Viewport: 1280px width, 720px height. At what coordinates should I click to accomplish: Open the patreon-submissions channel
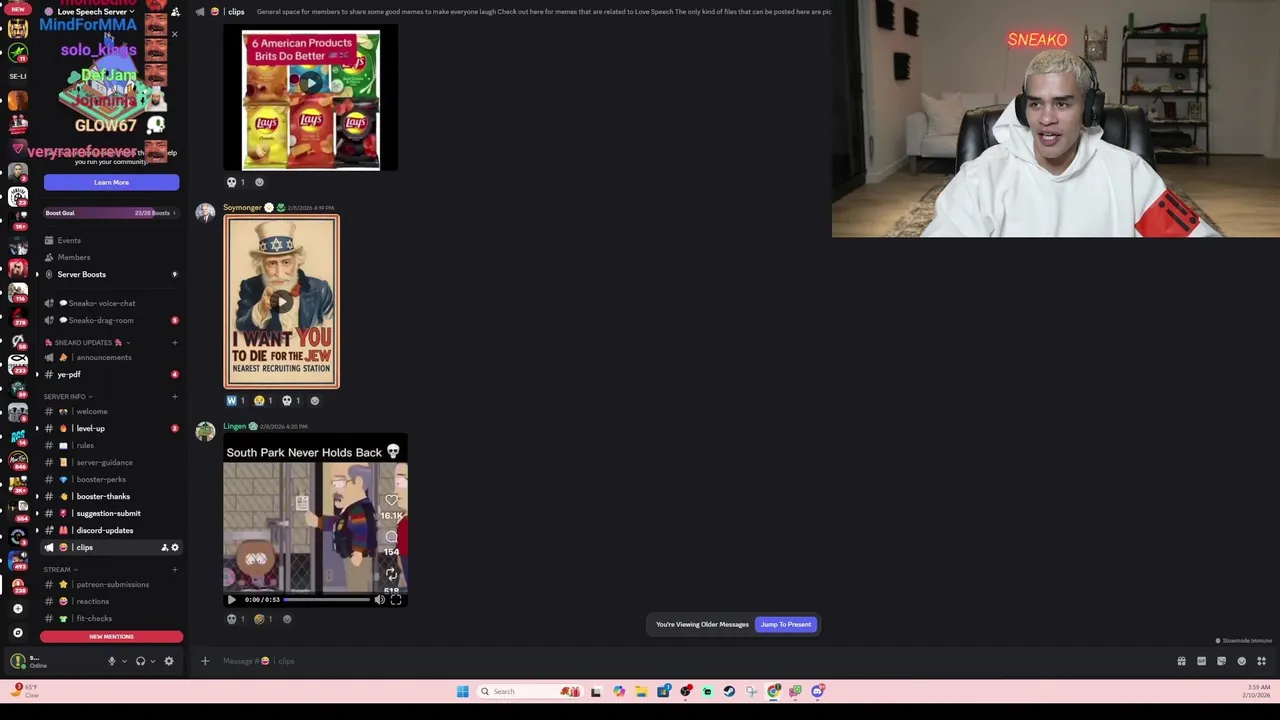click(110, 584)
